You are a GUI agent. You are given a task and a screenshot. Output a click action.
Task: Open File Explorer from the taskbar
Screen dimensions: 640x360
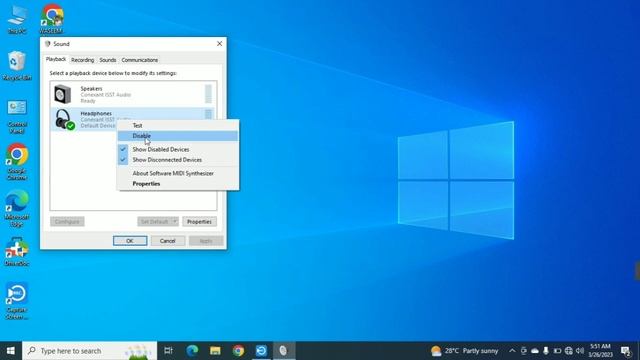[215, 351]
